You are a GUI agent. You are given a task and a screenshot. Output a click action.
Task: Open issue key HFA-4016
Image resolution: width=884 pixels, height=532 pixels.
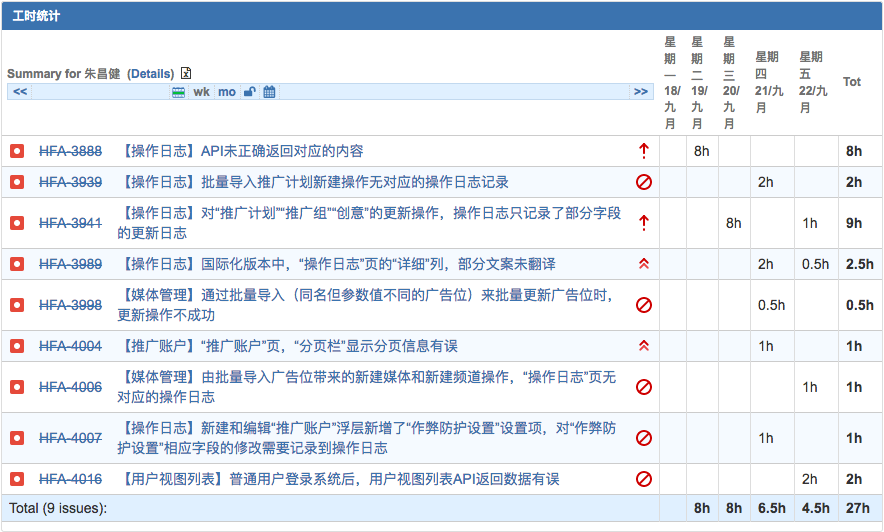coord(70,479)
